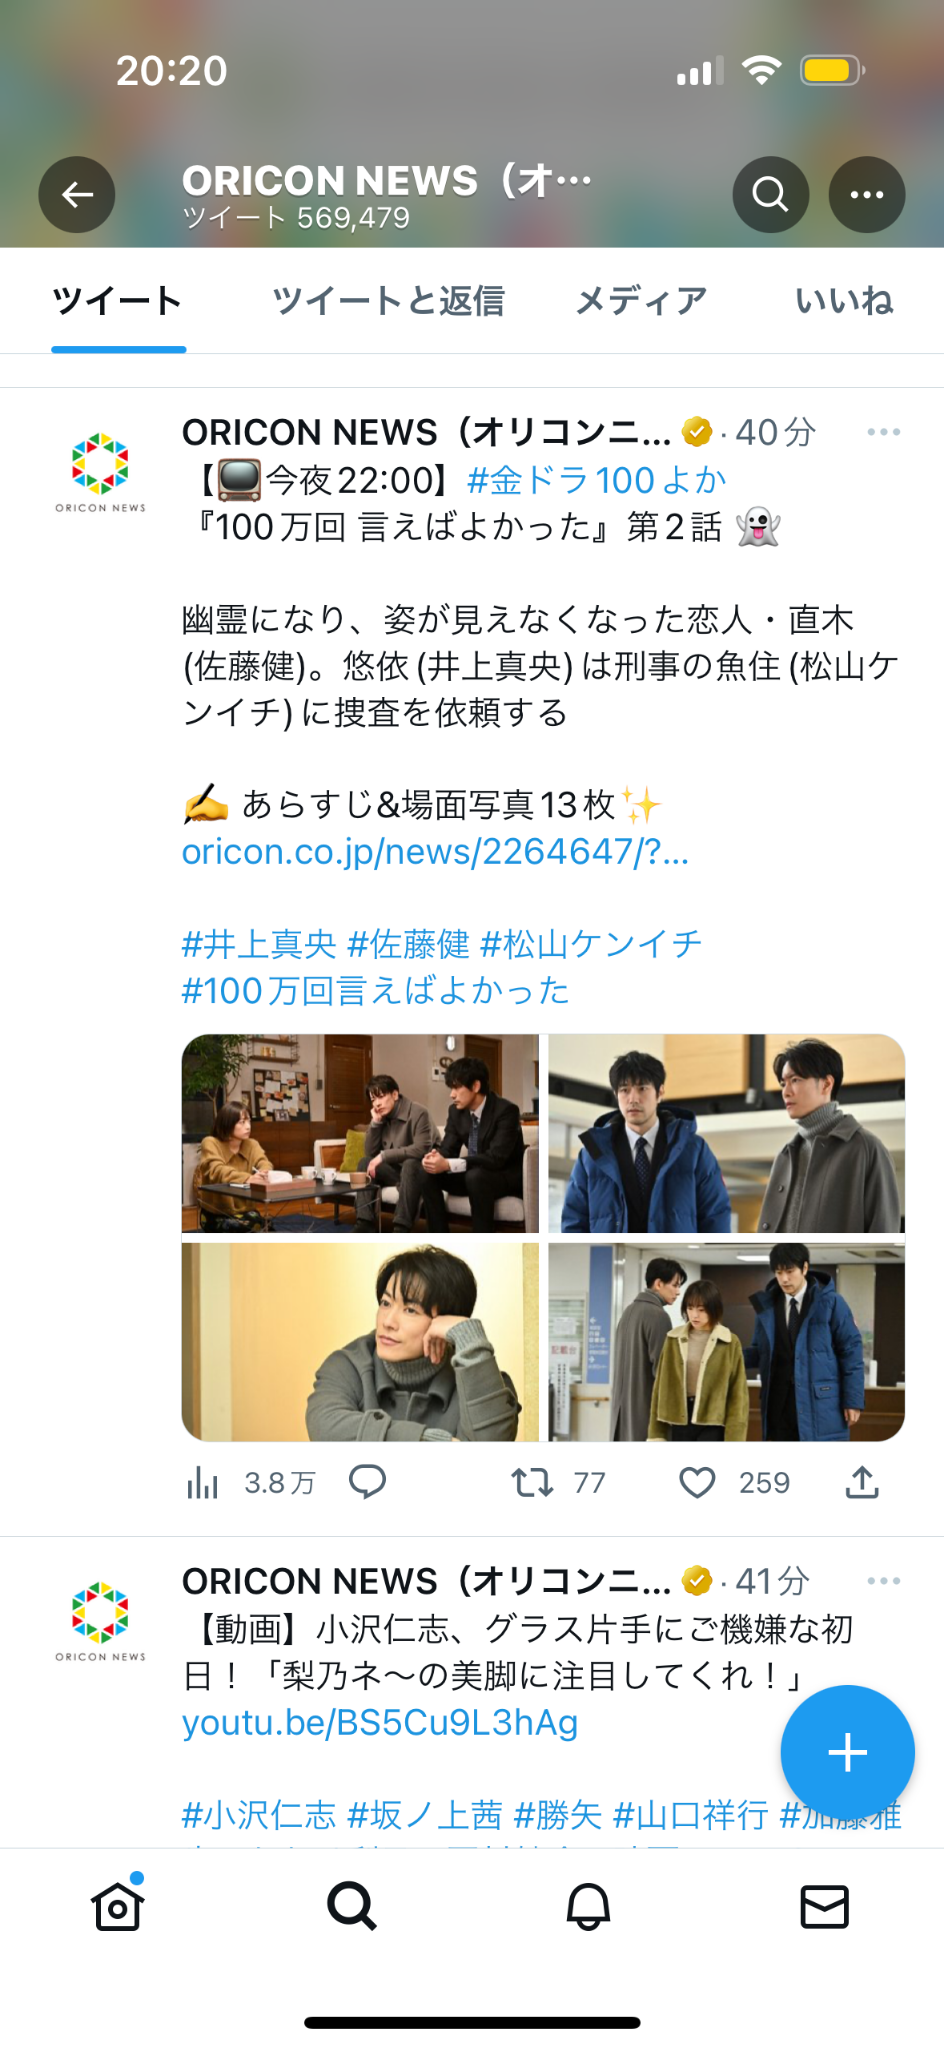Image resolution: width=944 pixels, height=2048 pixels.
Task: Open profile search magnifier icon
Action: coord(770,195)
